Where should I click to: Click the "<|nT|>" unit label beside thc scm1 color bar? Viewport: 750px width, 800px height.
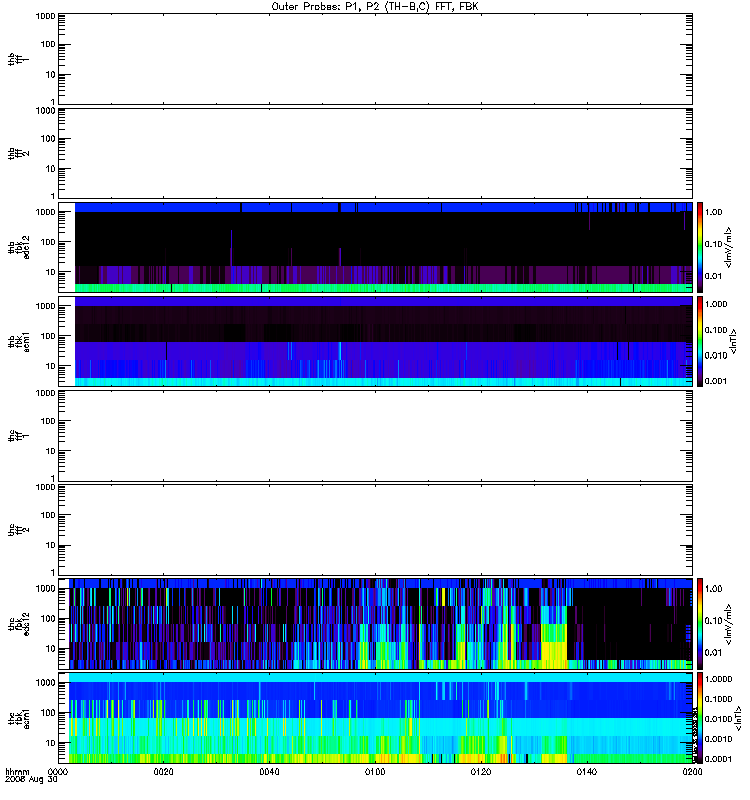coord(737,718)
